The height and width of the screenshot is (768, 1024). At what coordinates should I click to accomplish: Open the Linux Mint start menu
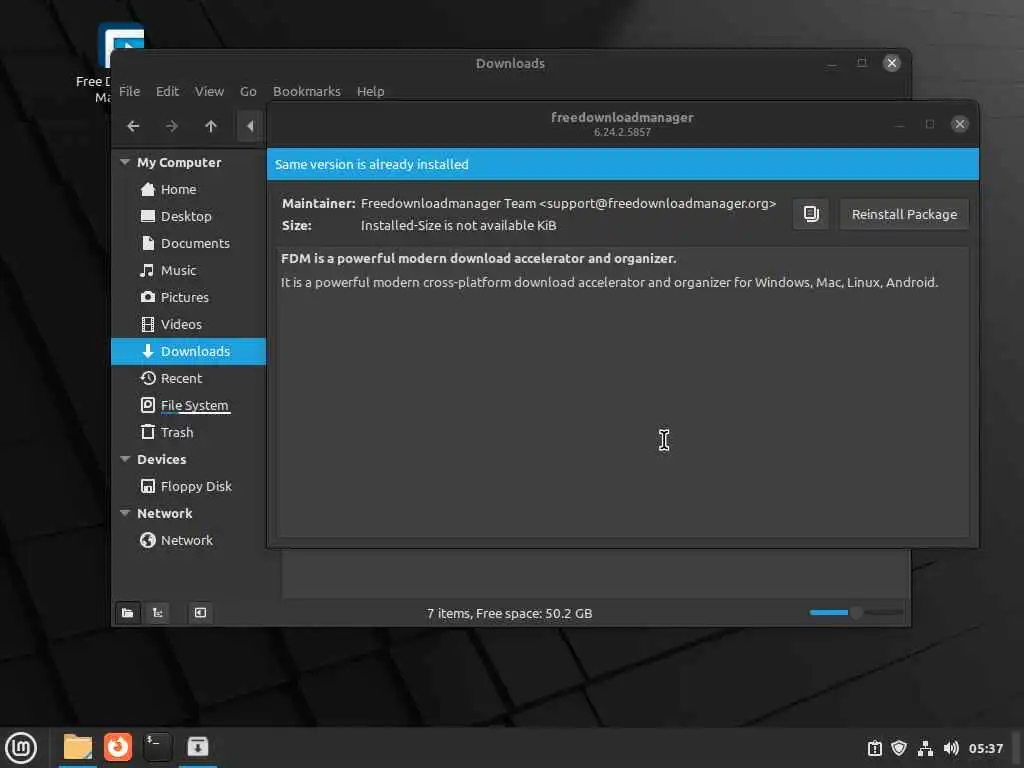[x=21, y=748]
